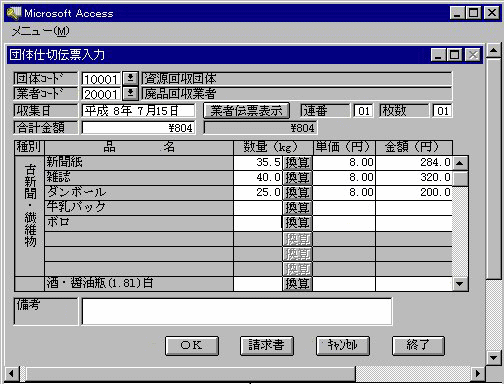Select the ダンボール item name

pos(139,193)
